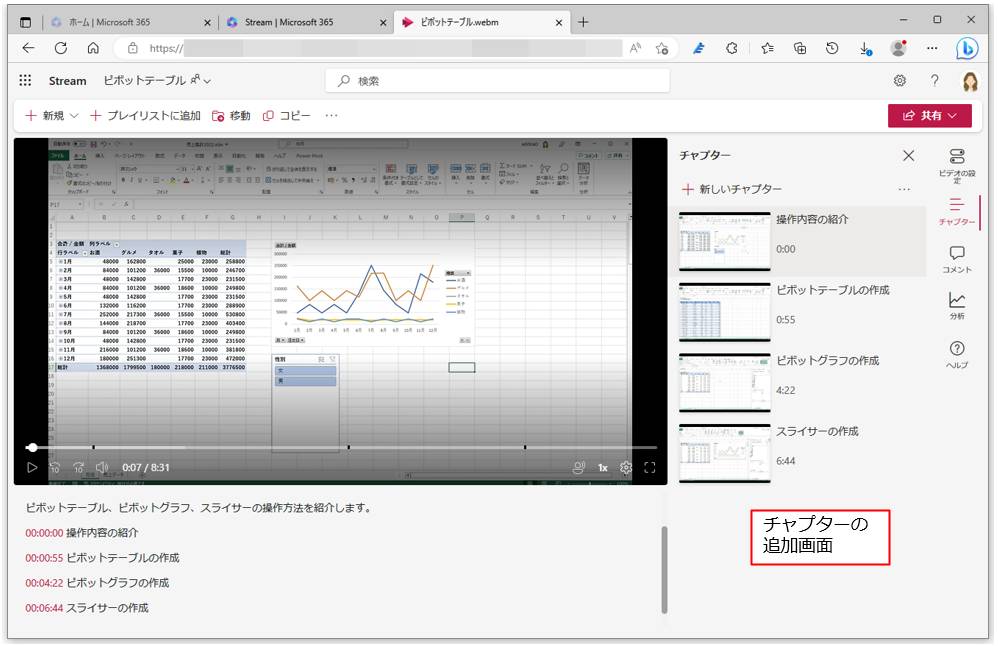Mute the video volume

point(102,467)
